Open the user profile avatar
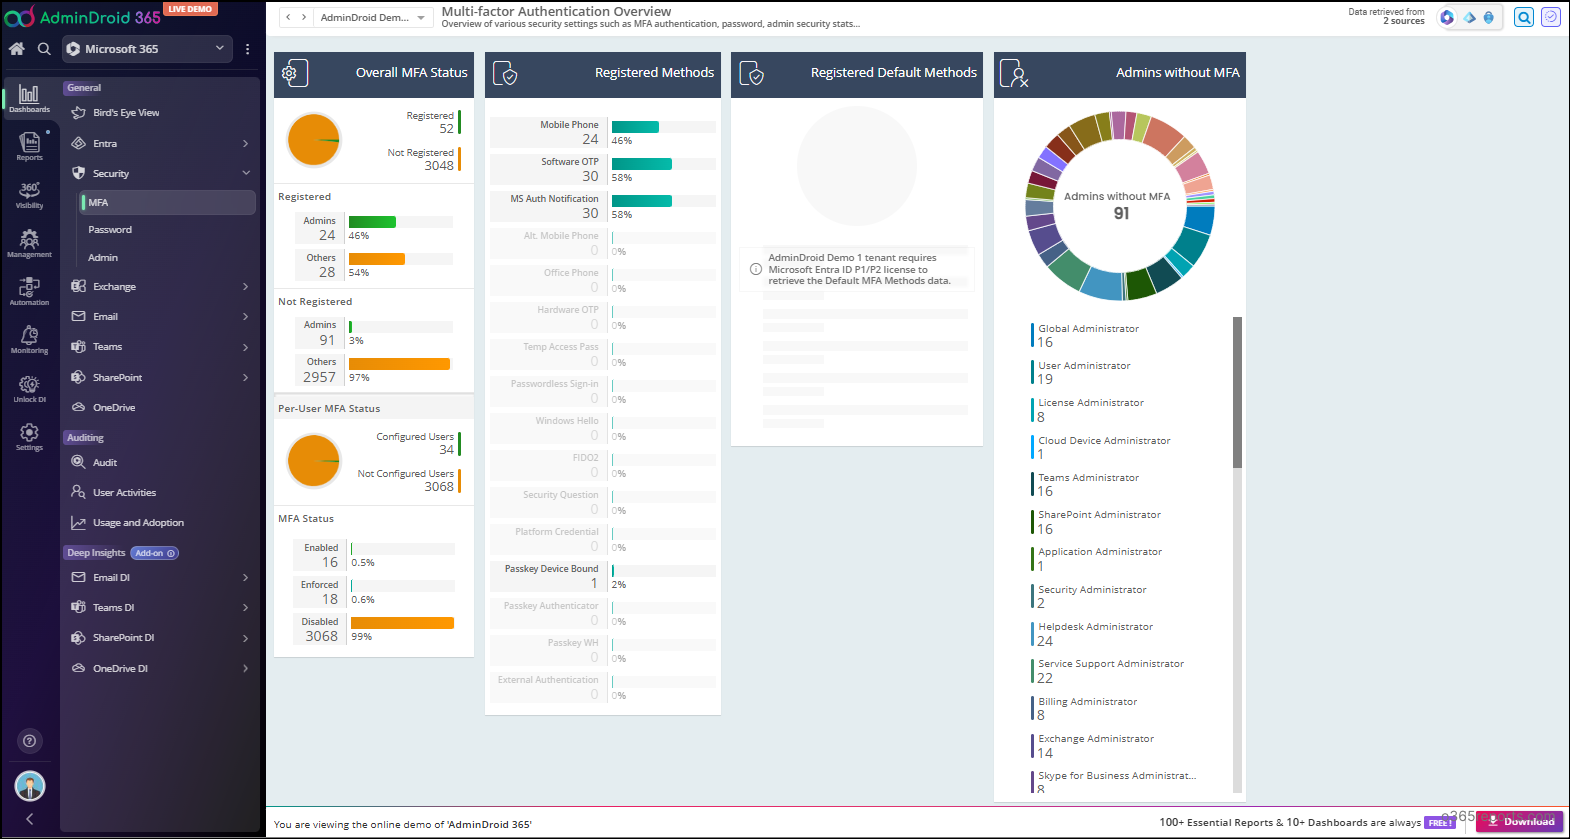Image resolution: width=1570 pixels, height=839 pixels. tap(30, 786)
